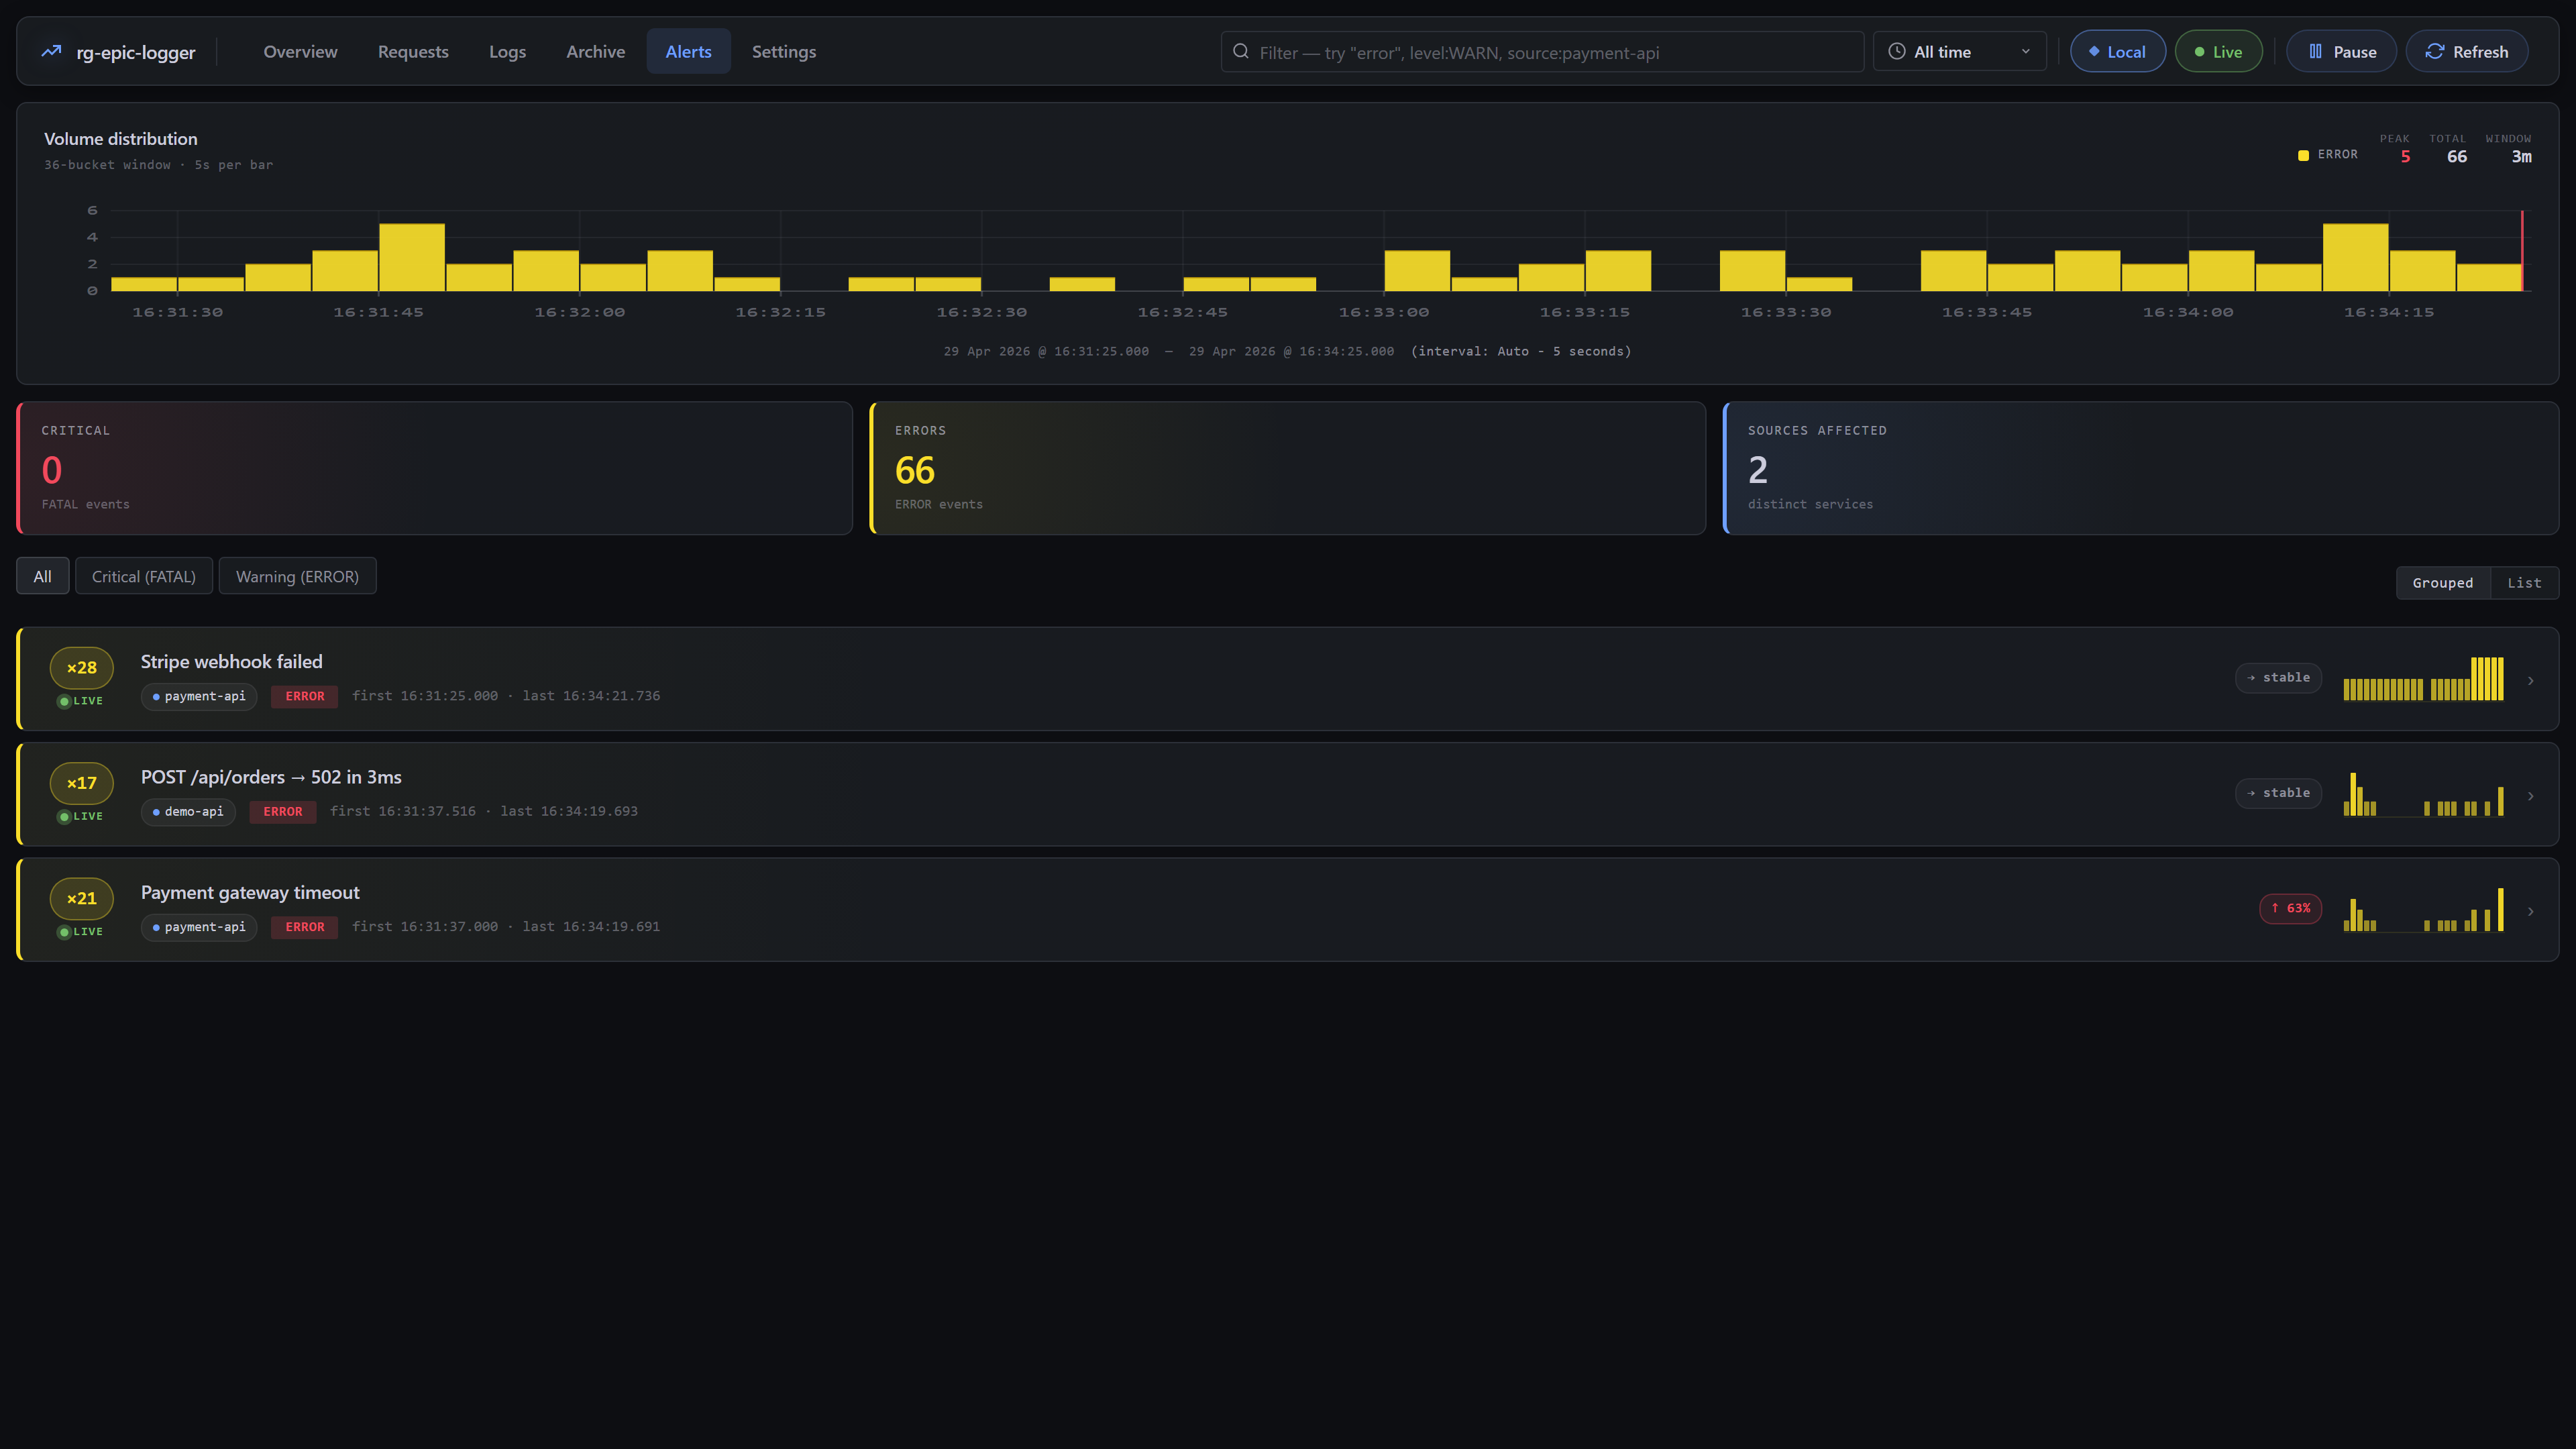Click payment-api tag on Payment gateway timeout row
Image resolution: width=2576 pixels, height=1449 pixels.
[199, 927]
